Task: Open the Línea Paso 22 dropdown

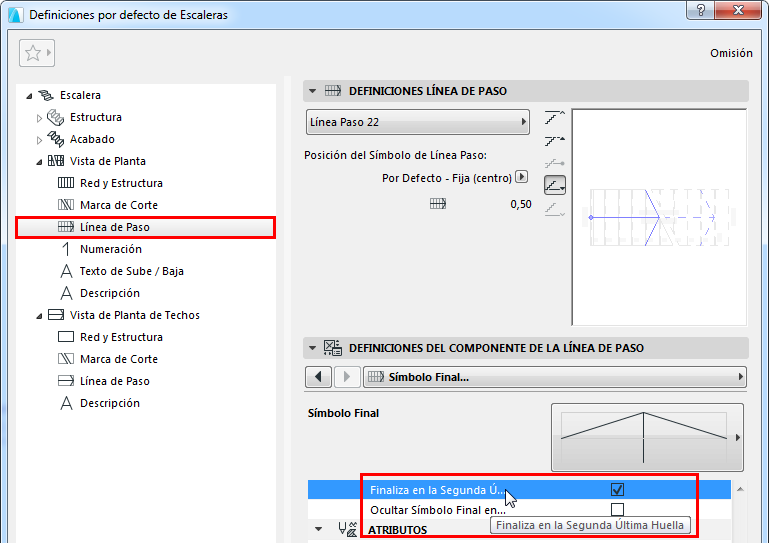Action: click(418, 122)
